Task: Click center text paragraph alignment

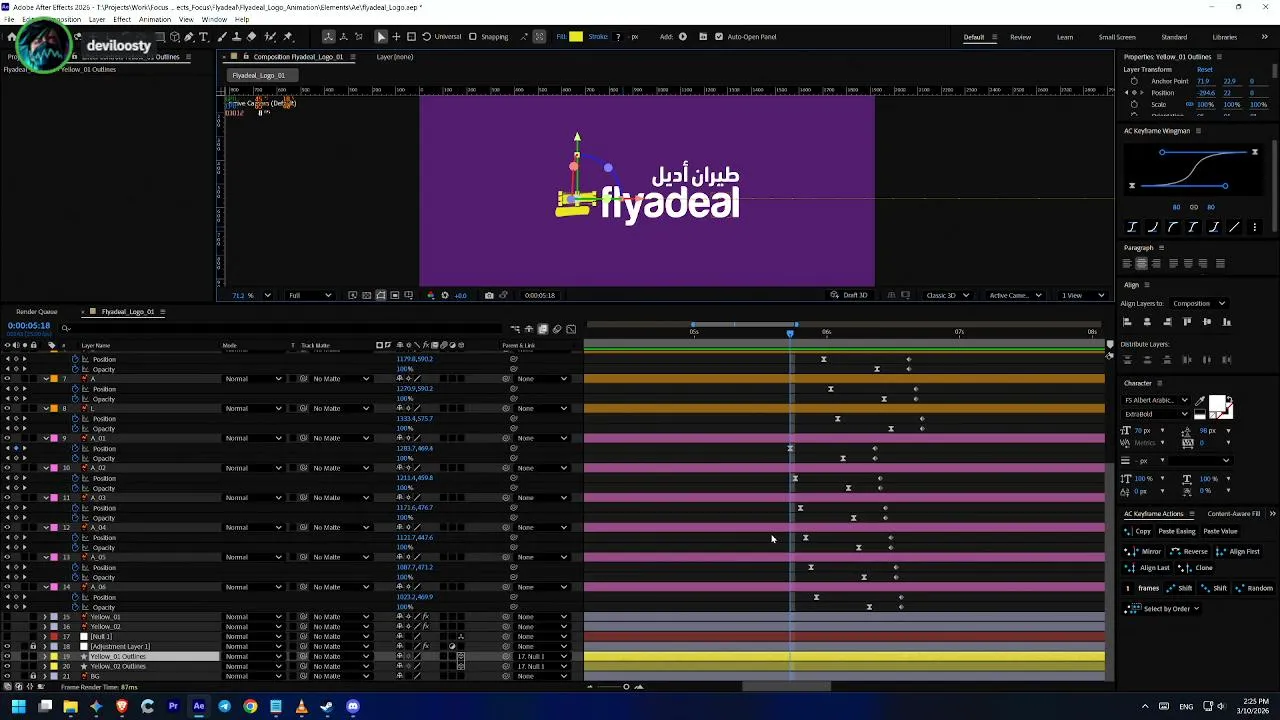Action: pos(1141,264)
